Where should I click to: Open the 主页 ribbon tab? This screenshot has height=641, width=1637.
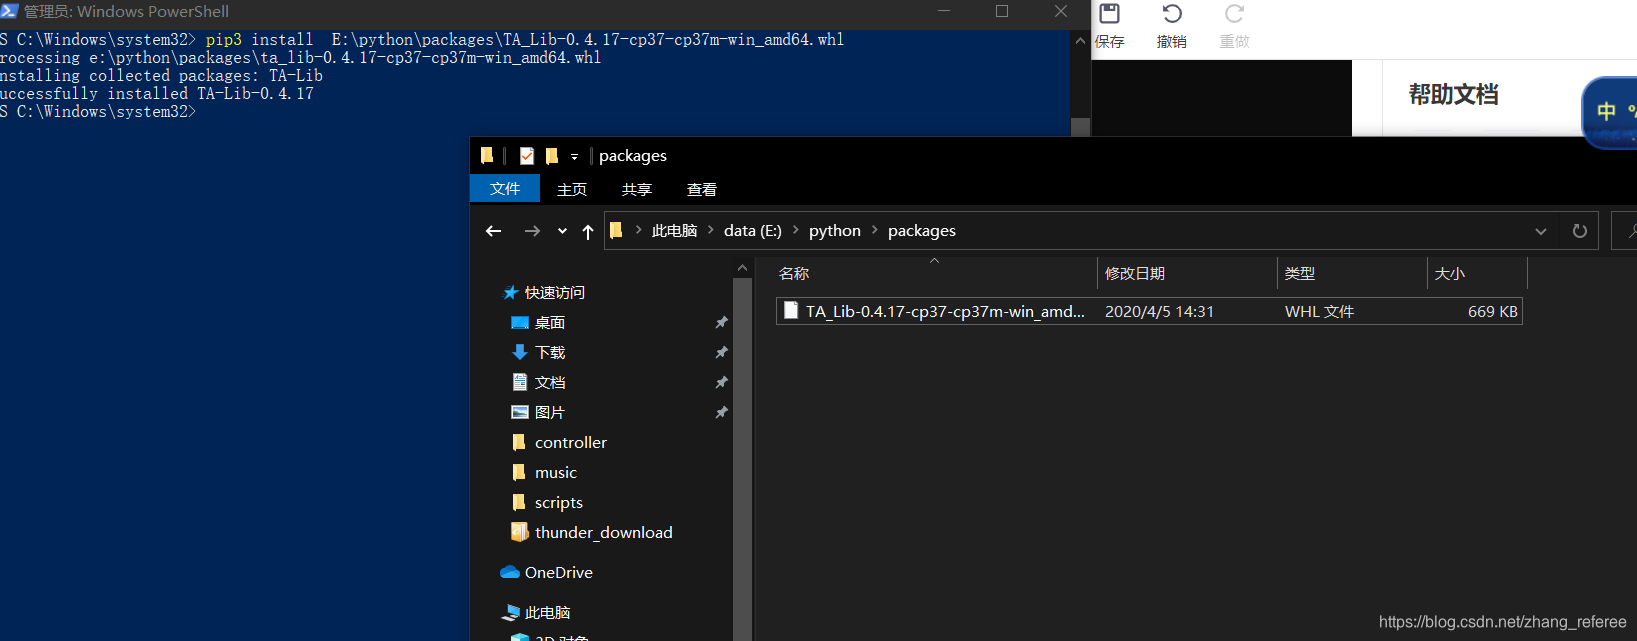click(572, 189)
